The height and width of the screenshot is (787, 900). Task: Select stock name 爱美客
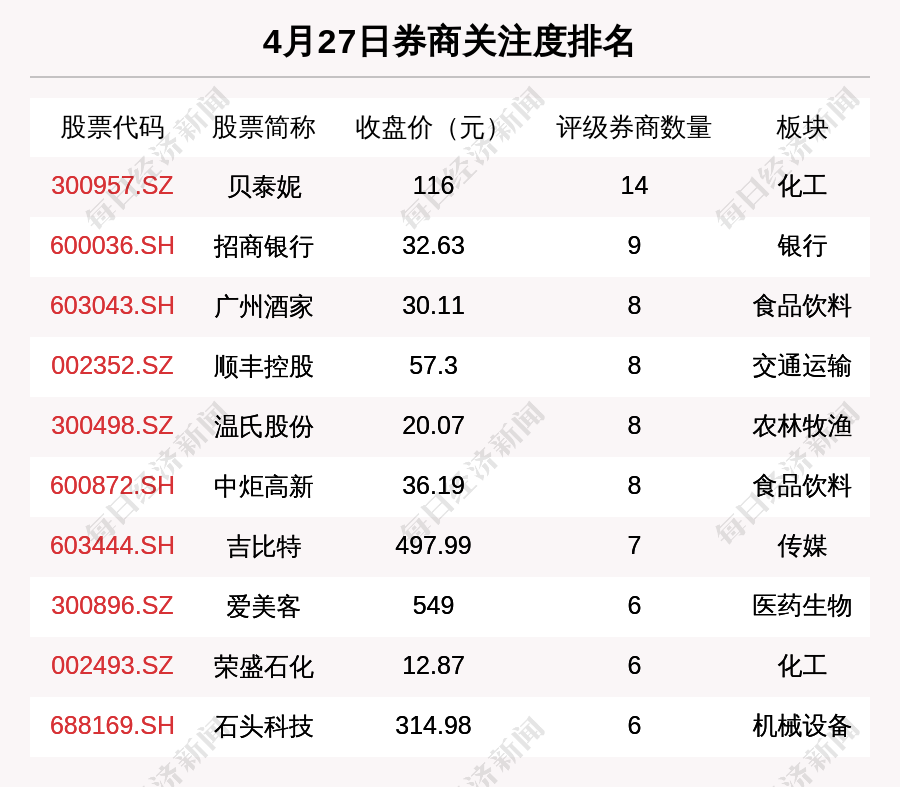pos(263,606)
